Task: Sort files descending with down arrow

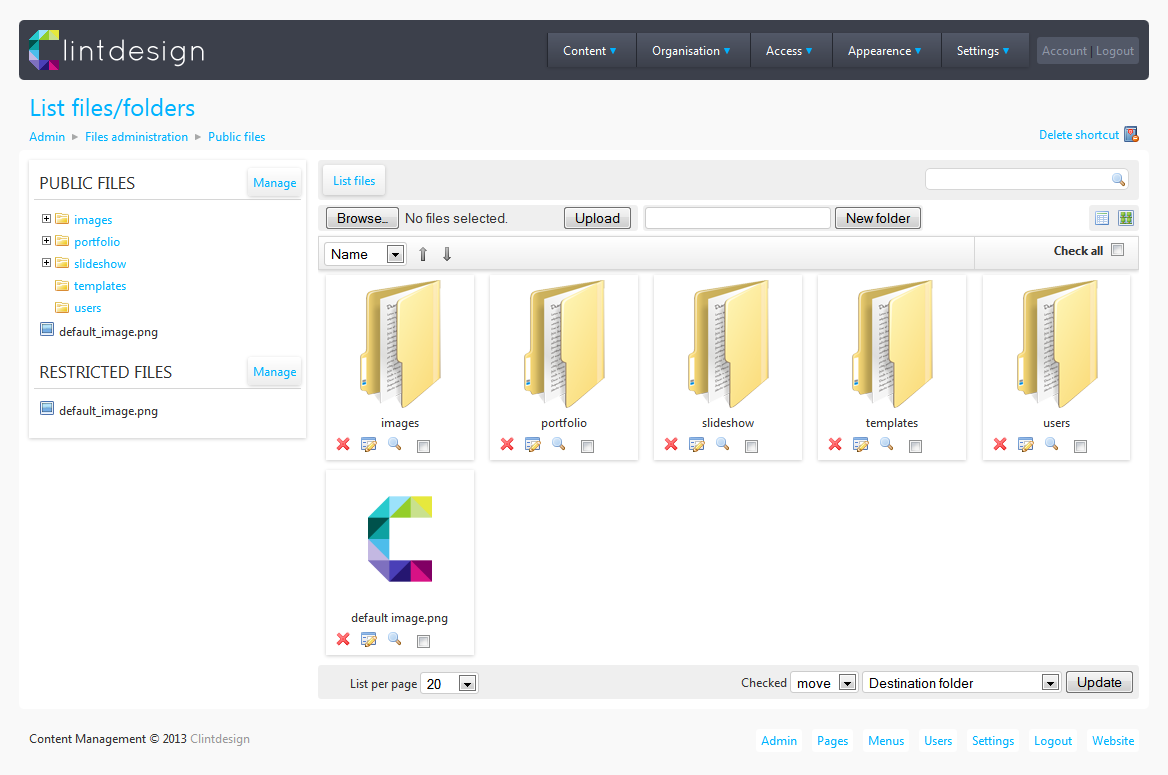Action: pyautogui.click(x=447, y=254)
